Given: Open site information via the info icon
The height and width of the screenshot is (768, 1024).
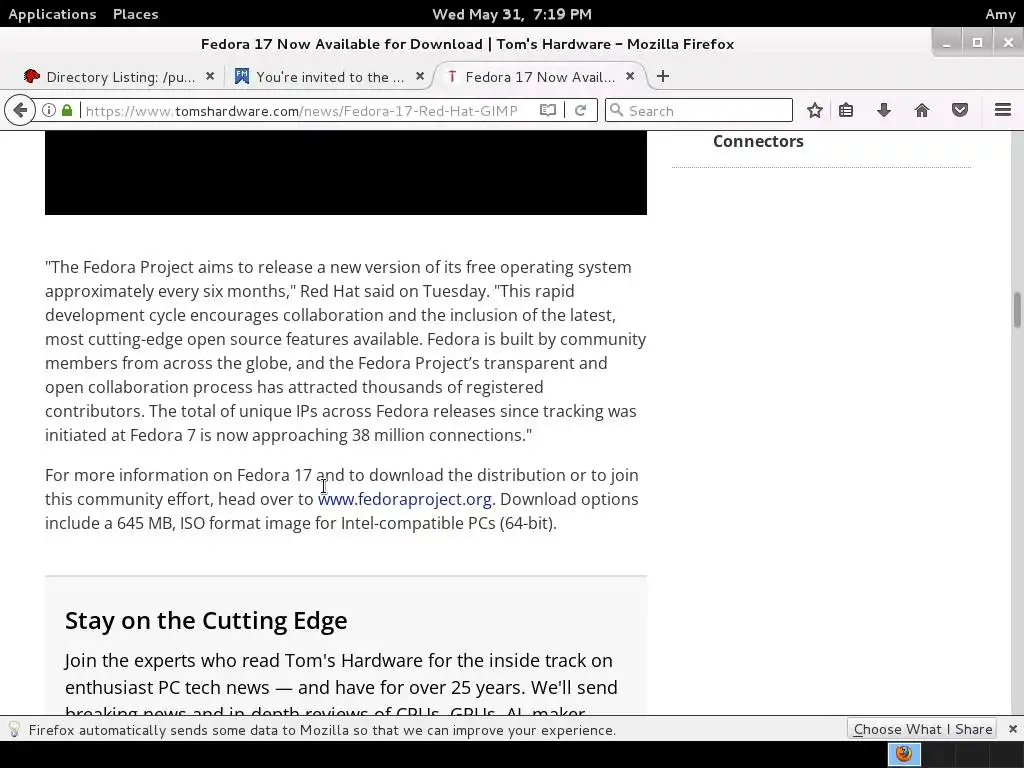Looking at the screenshot, I should tap(49, 110).
